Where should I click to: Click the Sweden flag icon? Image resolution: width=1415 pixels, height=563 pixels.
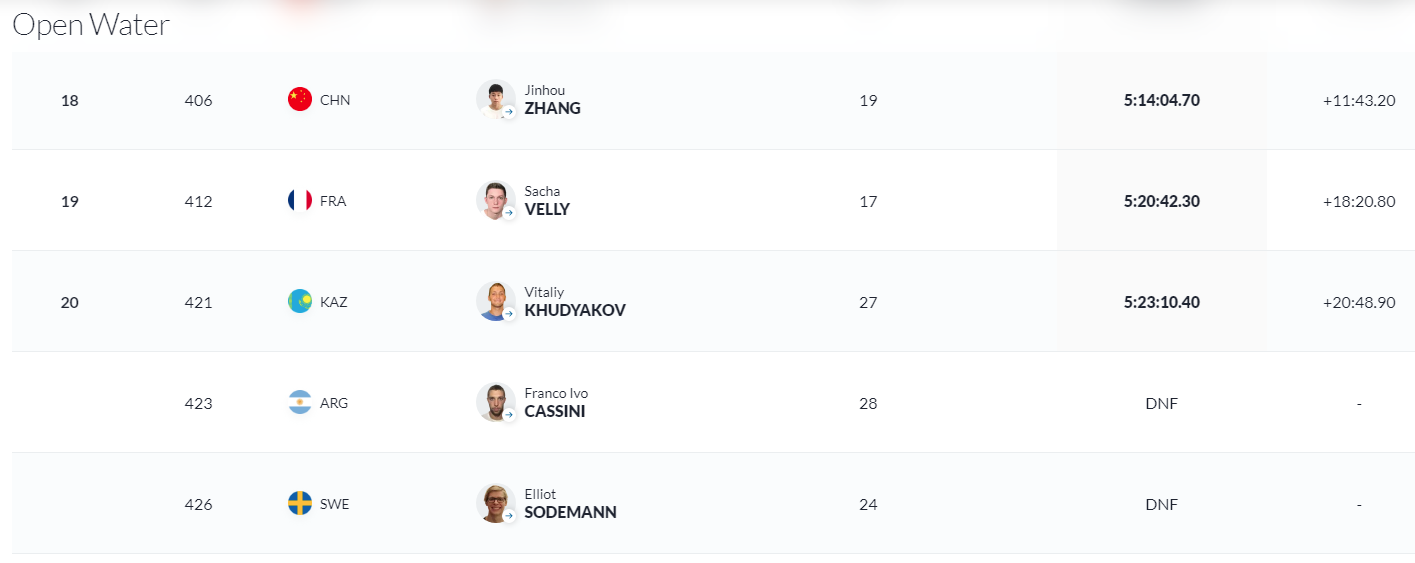[300, 503]
